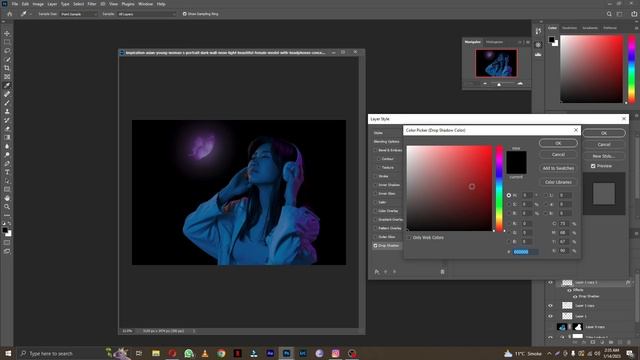This screenshot has height=360, width=640.
Task: Open the File menu
Action: (15, 4)
